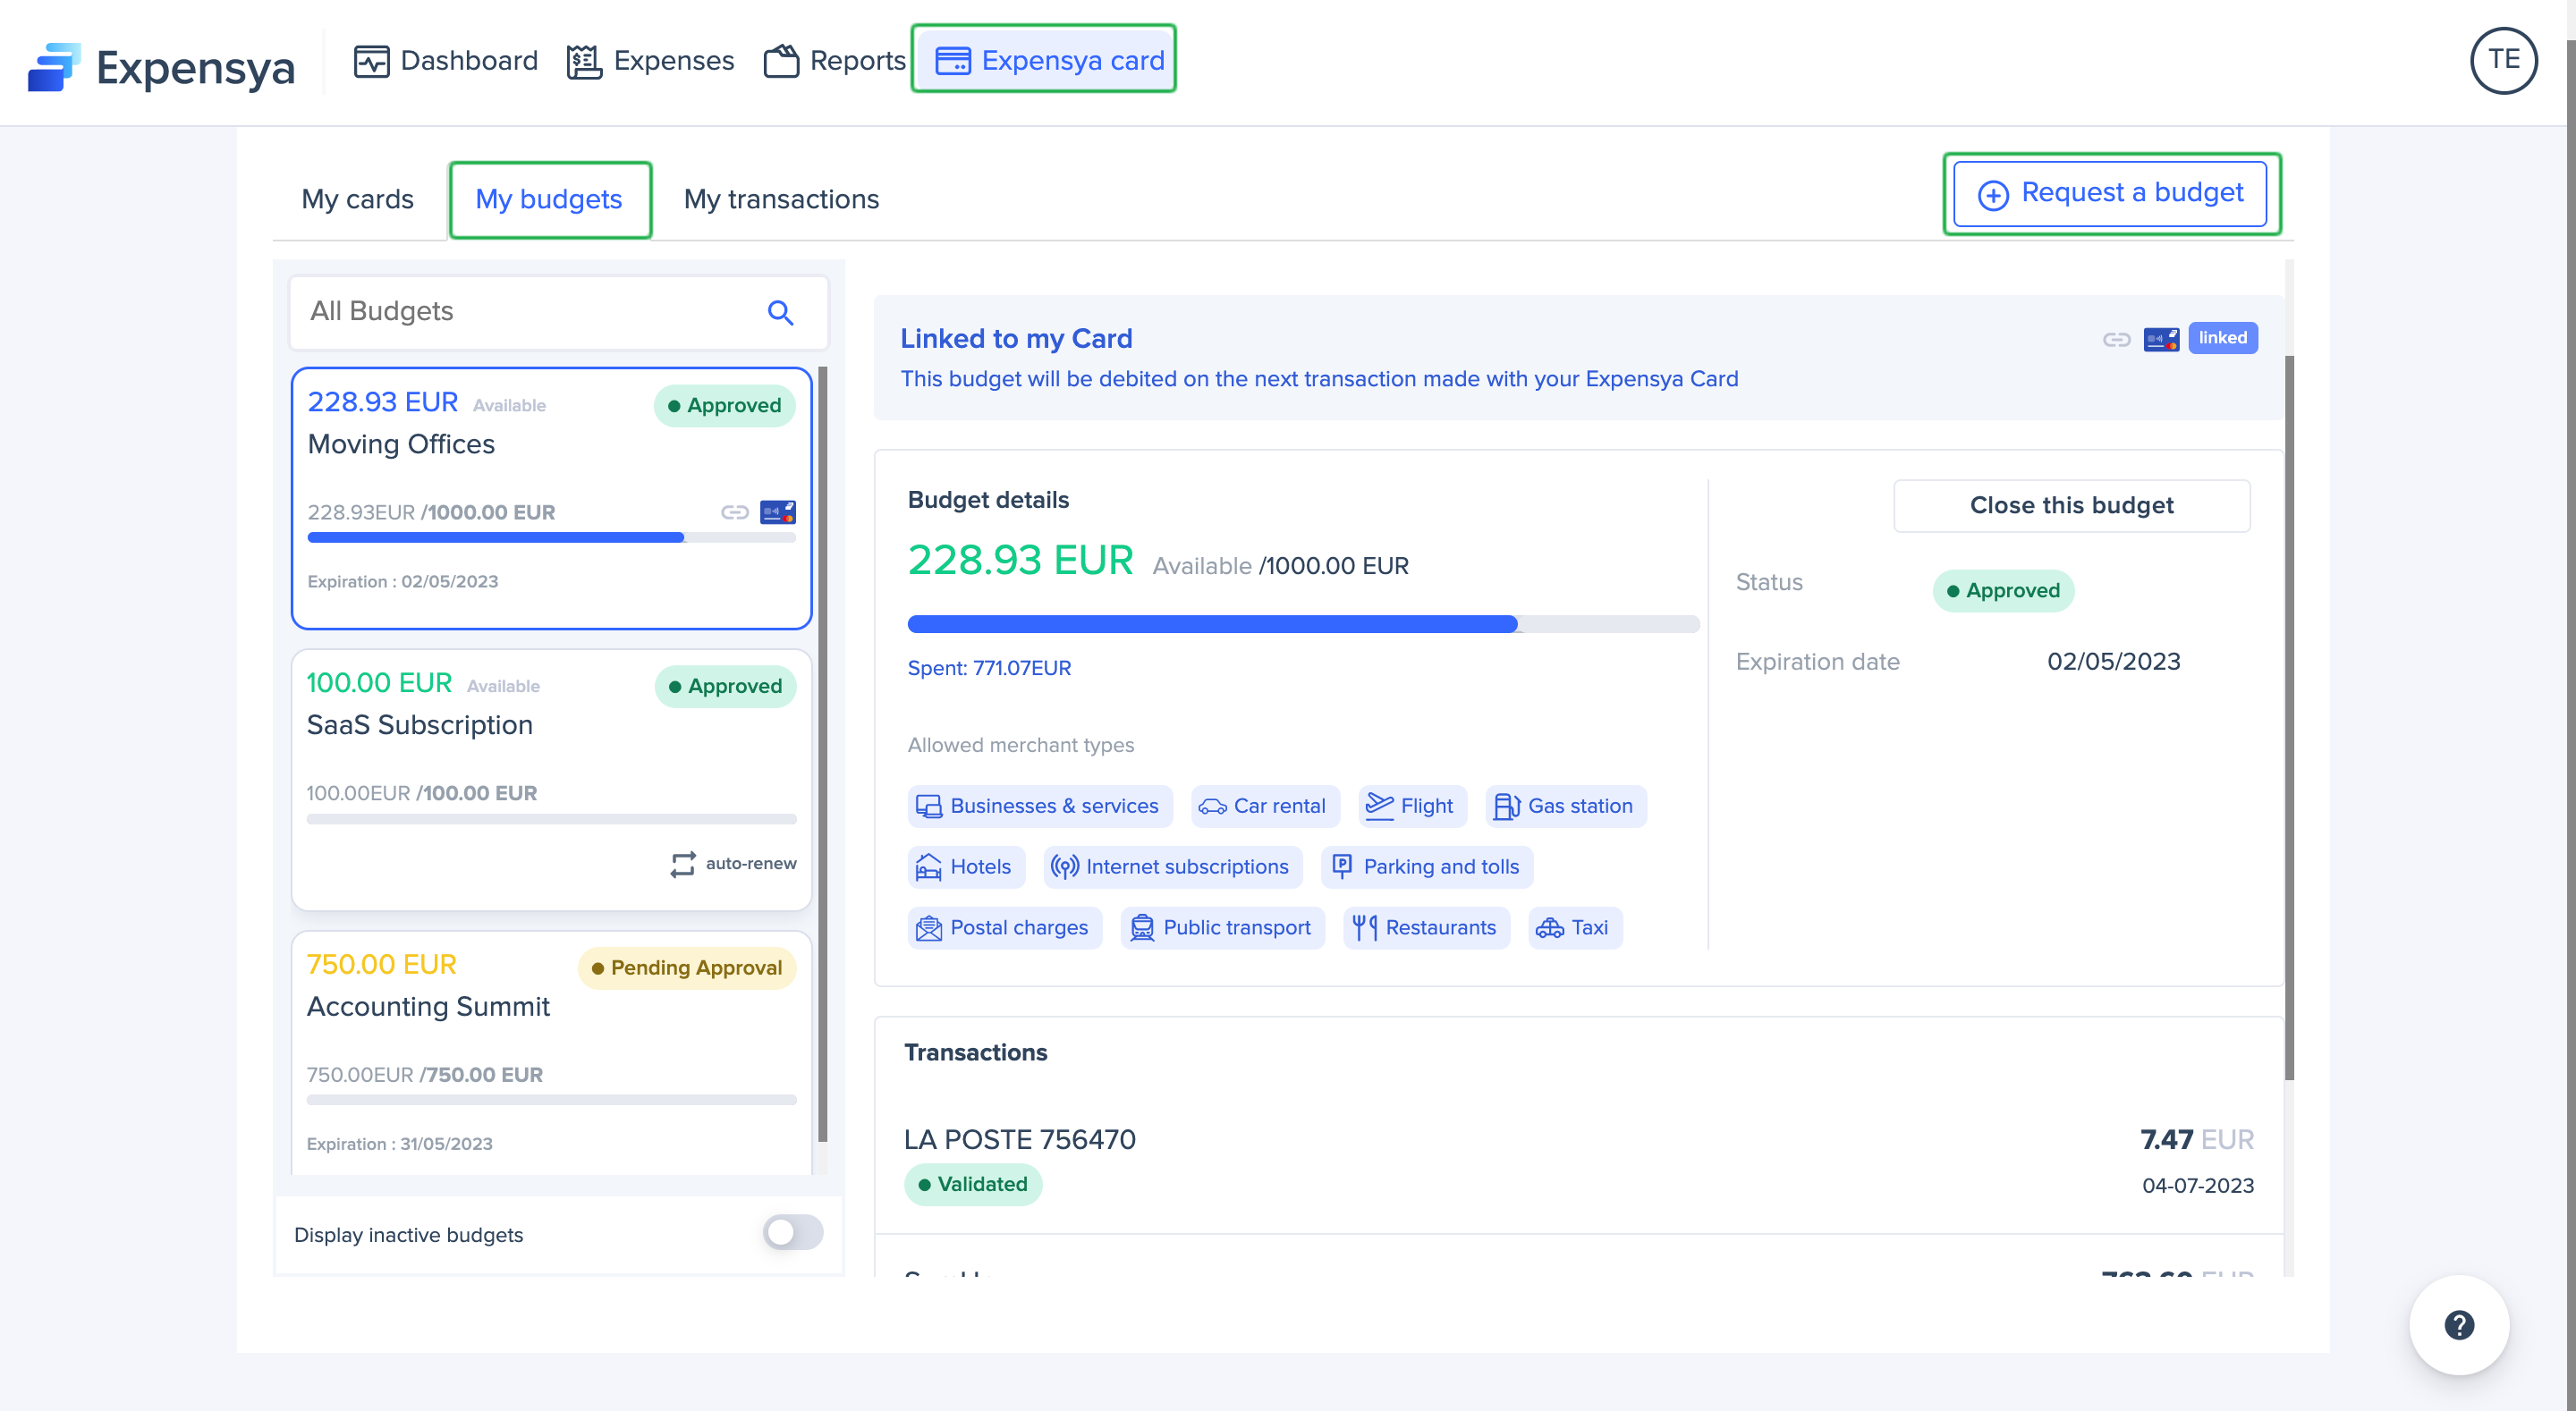
Task: Select the Taxi merchant type chip
Action: coord(1575,928)
